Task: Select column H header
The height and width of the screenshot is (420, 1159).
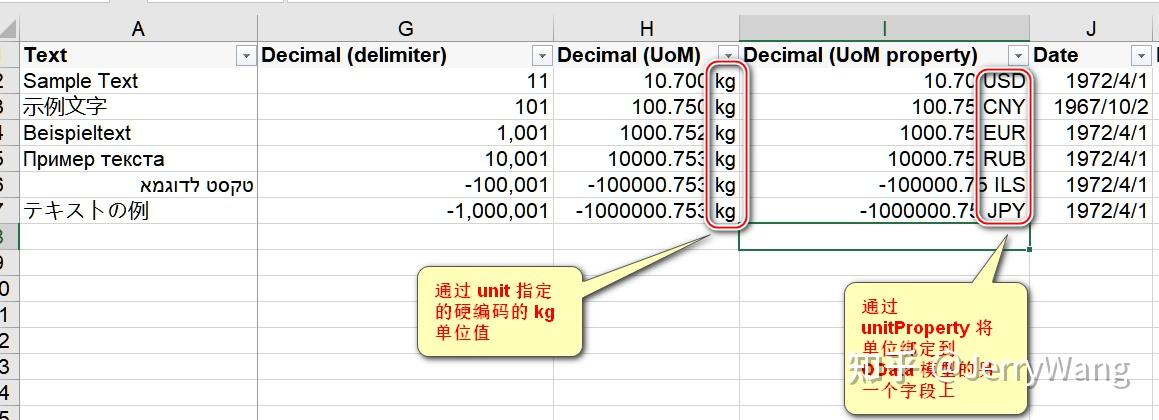Action: [646, 29]
